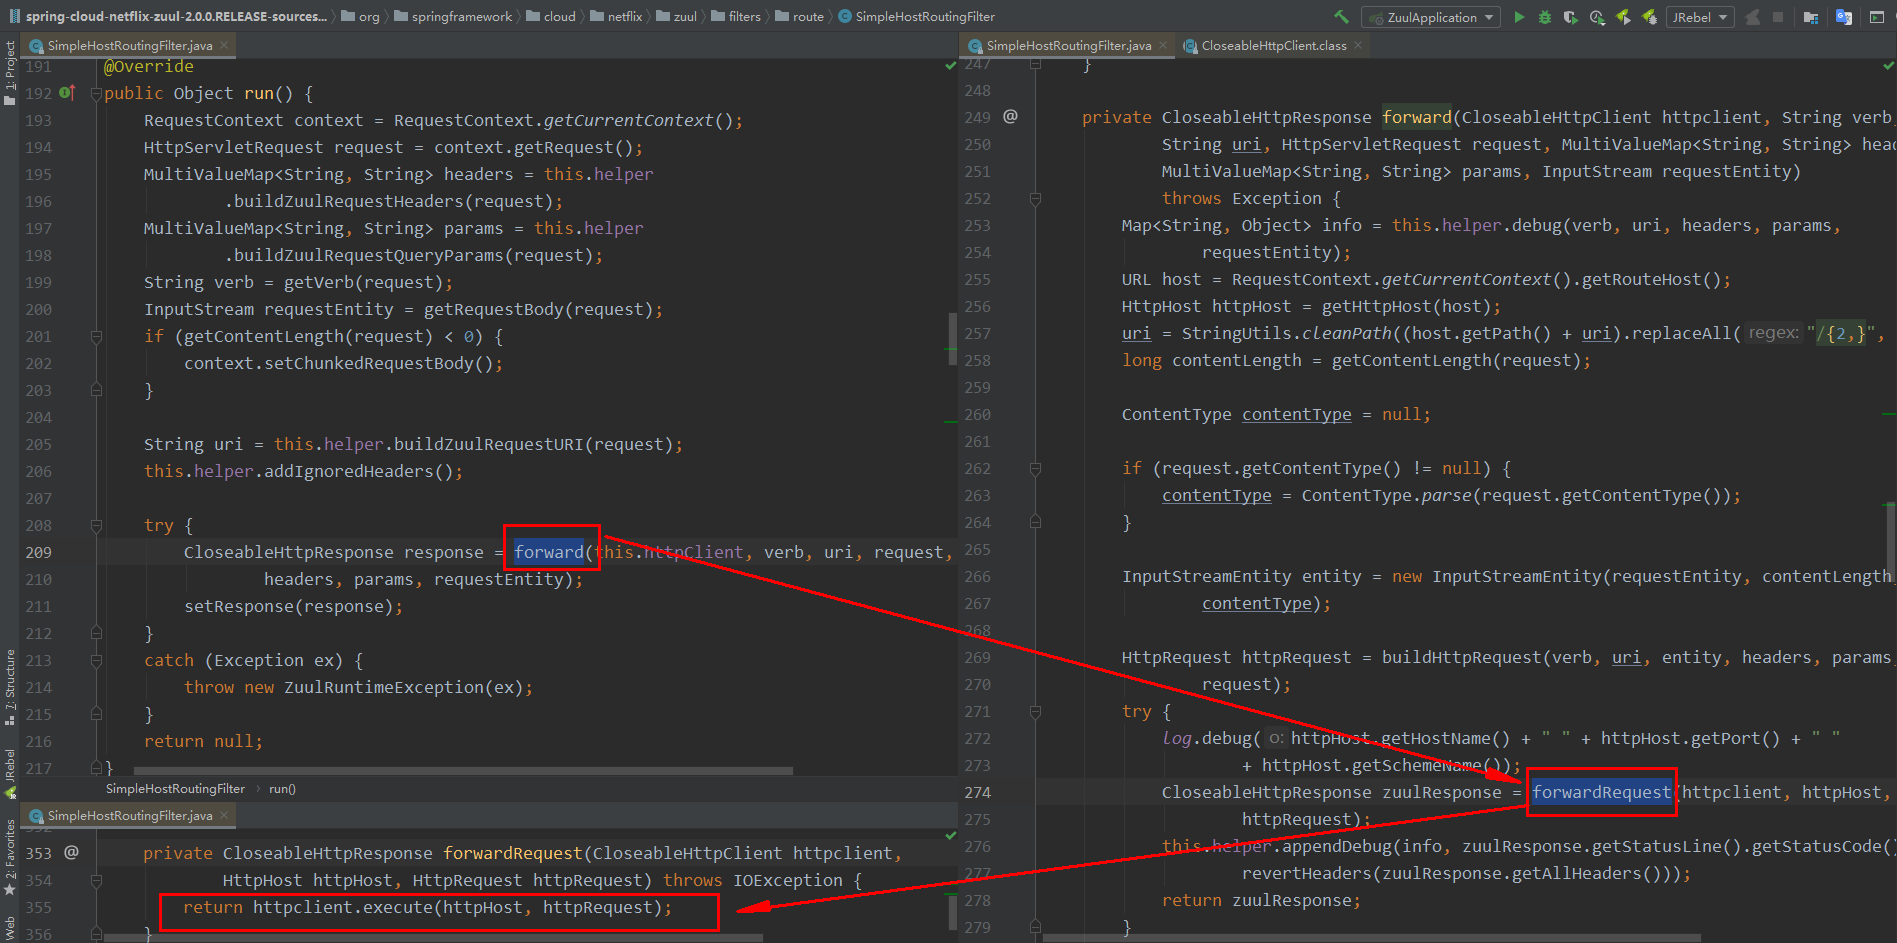
Task: Click the sources jar icon in breadcrumb
Action: click(14, 17)
